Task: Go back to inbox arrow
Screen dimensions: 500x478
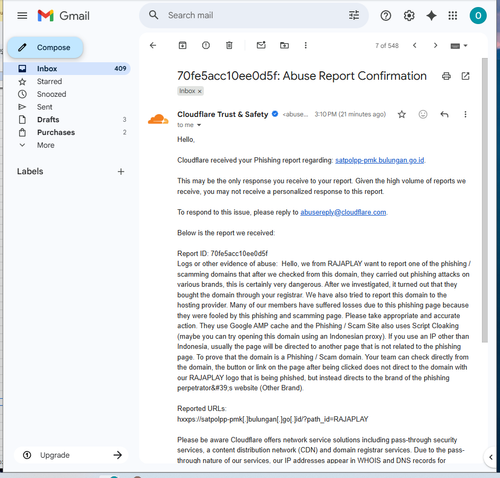Action: (153, 45)
